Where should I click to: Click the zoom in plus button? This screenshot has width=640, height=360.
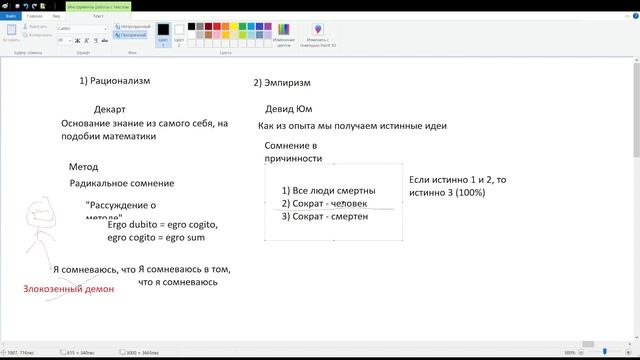coord(628,352)
